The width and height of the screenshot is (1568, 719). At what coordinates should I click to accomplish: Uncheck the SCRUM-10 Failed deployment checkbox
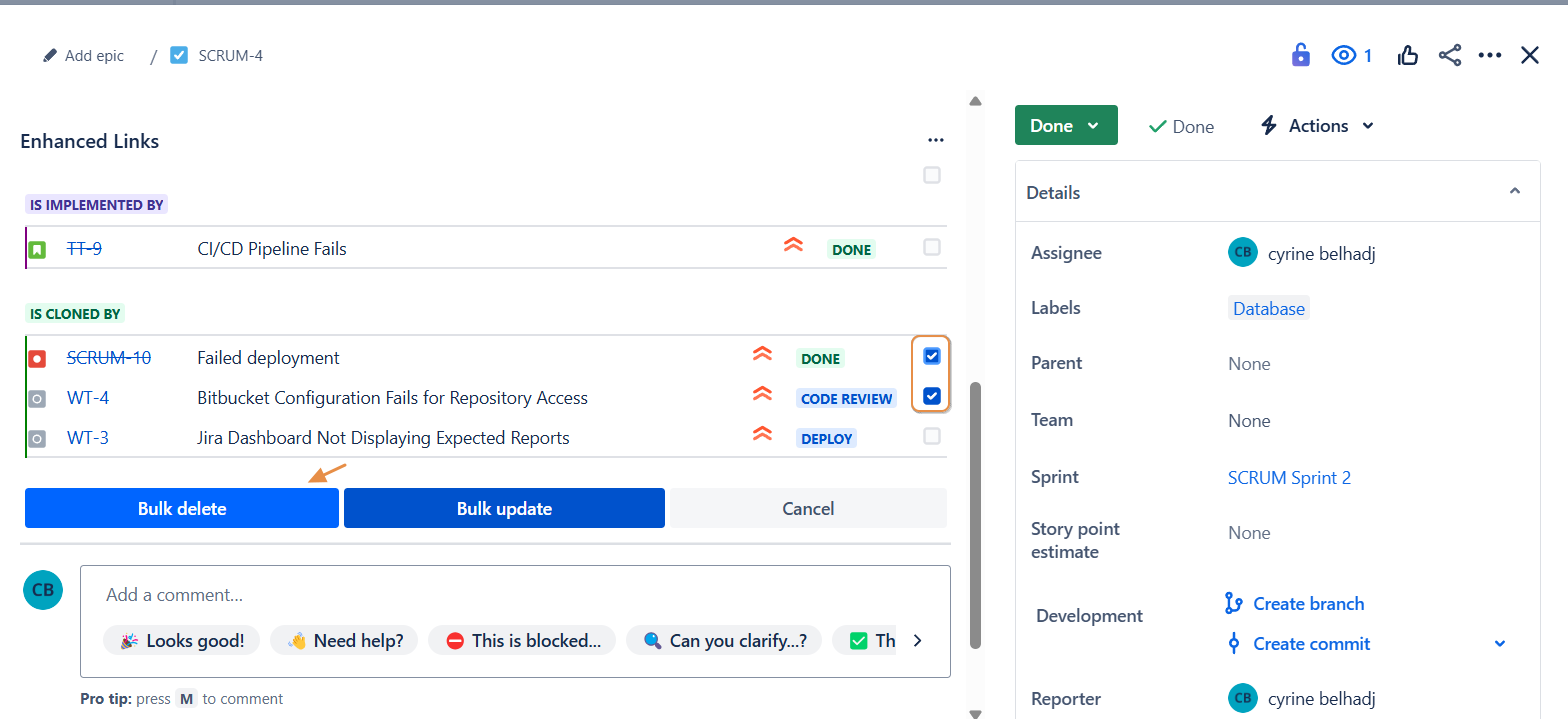[x=932, y=356]
